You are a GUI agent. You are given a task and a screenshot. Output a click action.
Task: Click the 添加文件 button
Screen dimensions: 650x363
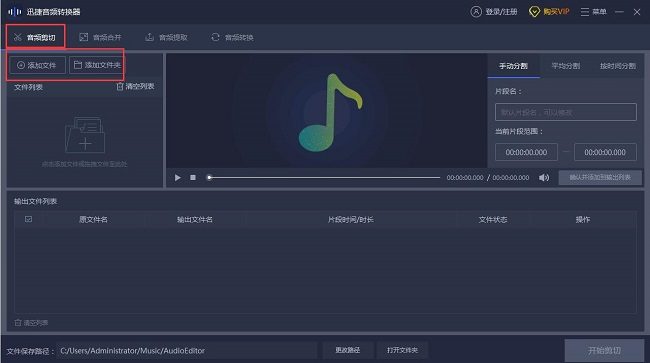click(37, 65)
